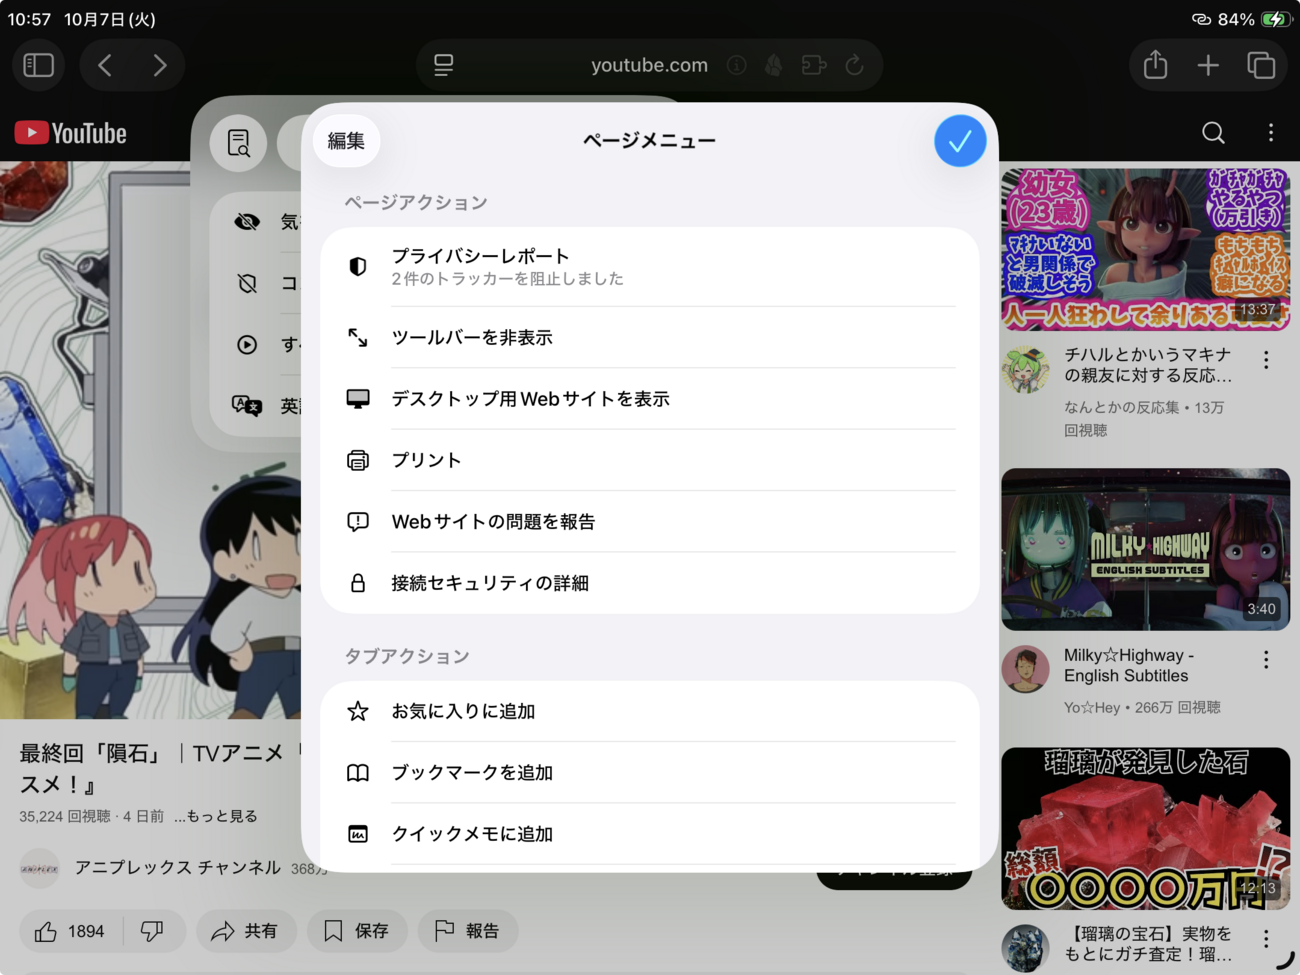
Task: Choose プリント from page menu
Action: [x=650, y=460]
